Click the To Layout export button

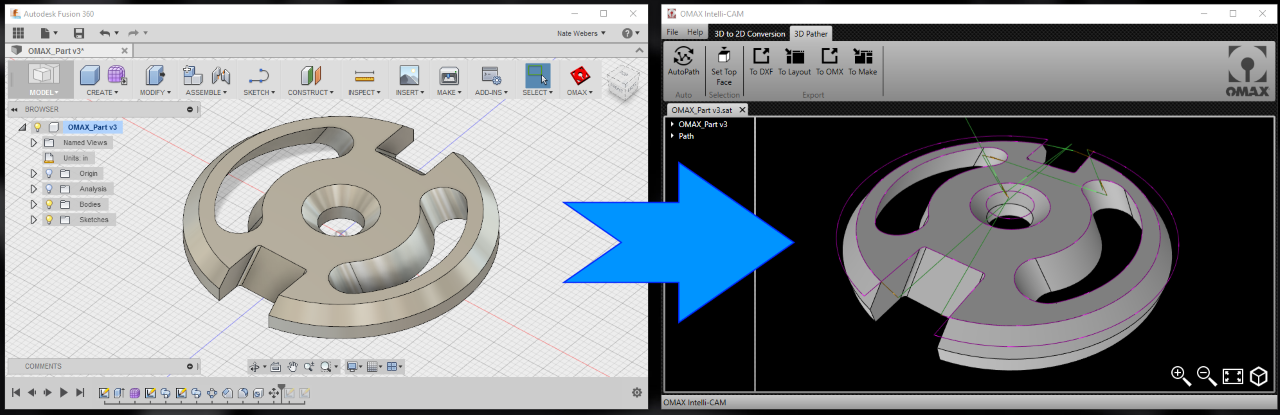tap(795, 63)
